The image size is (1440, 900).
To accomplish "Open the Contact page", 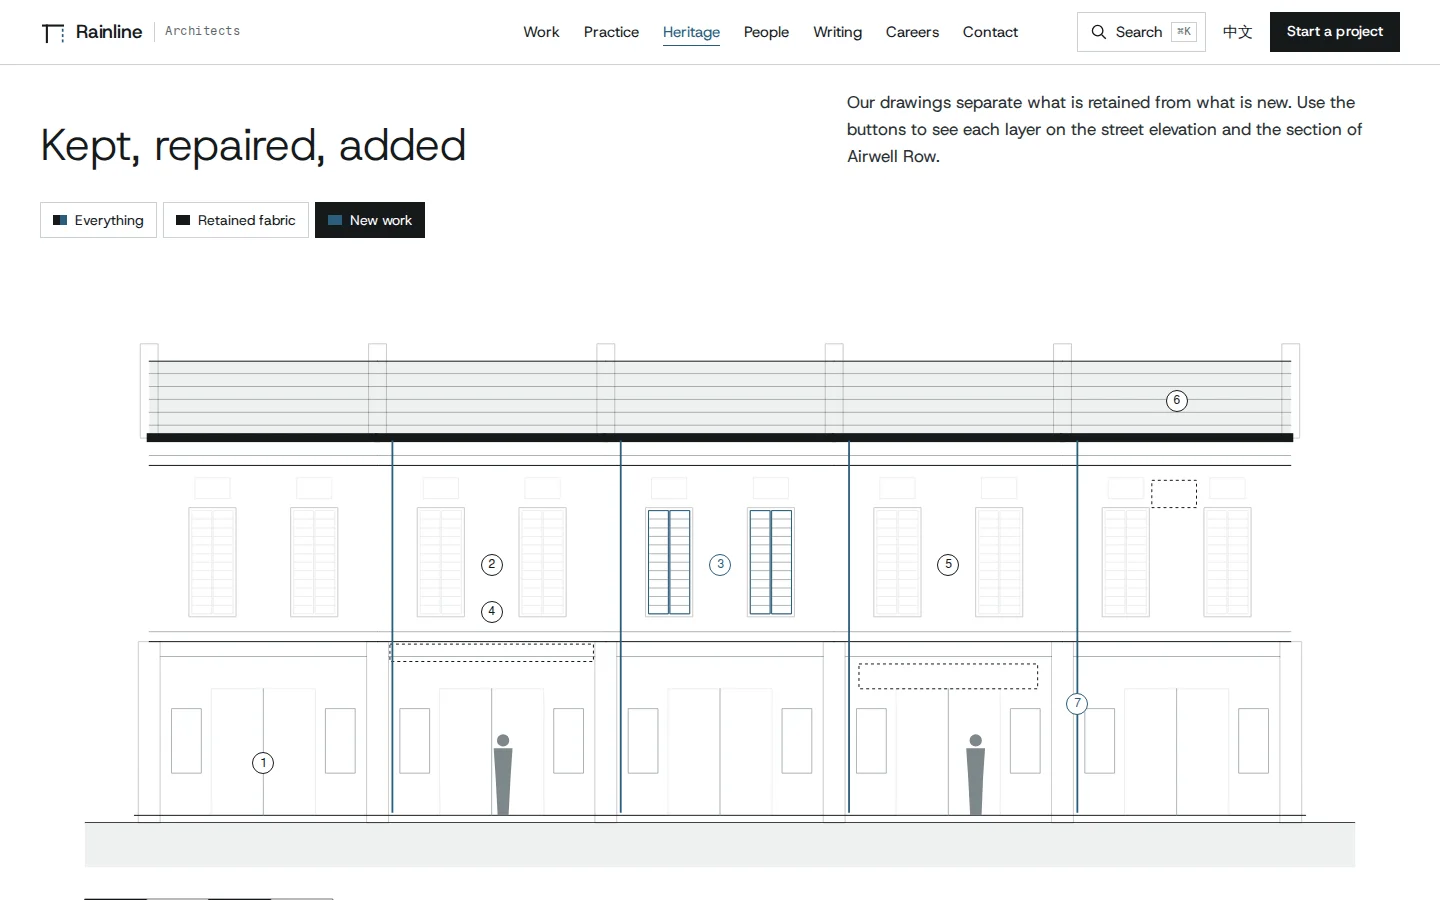I will tap(990, 32).
